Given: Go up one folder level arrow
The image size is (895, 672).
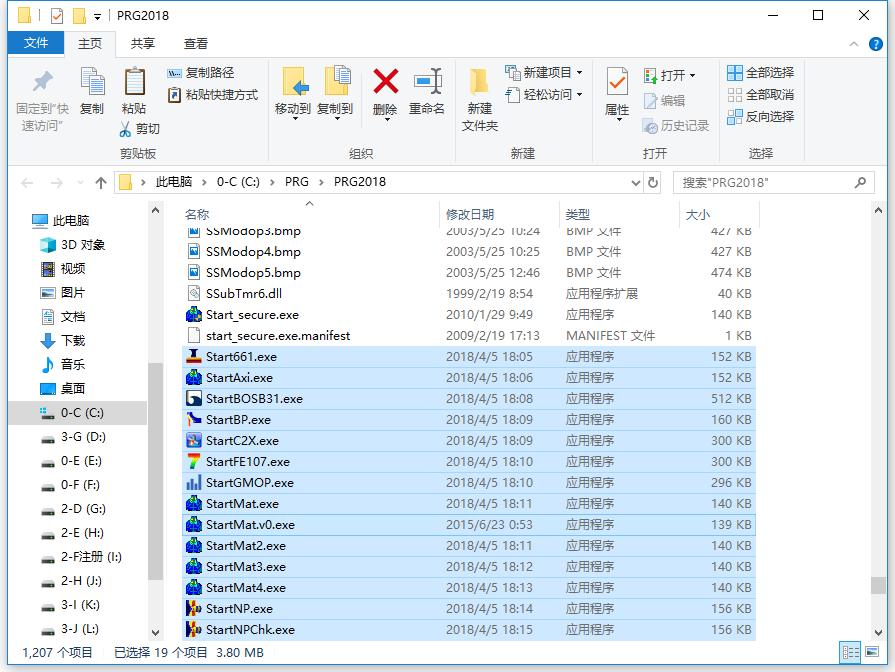Looking at the screenshot, I should pyautogui.click(x=101, y=183).
